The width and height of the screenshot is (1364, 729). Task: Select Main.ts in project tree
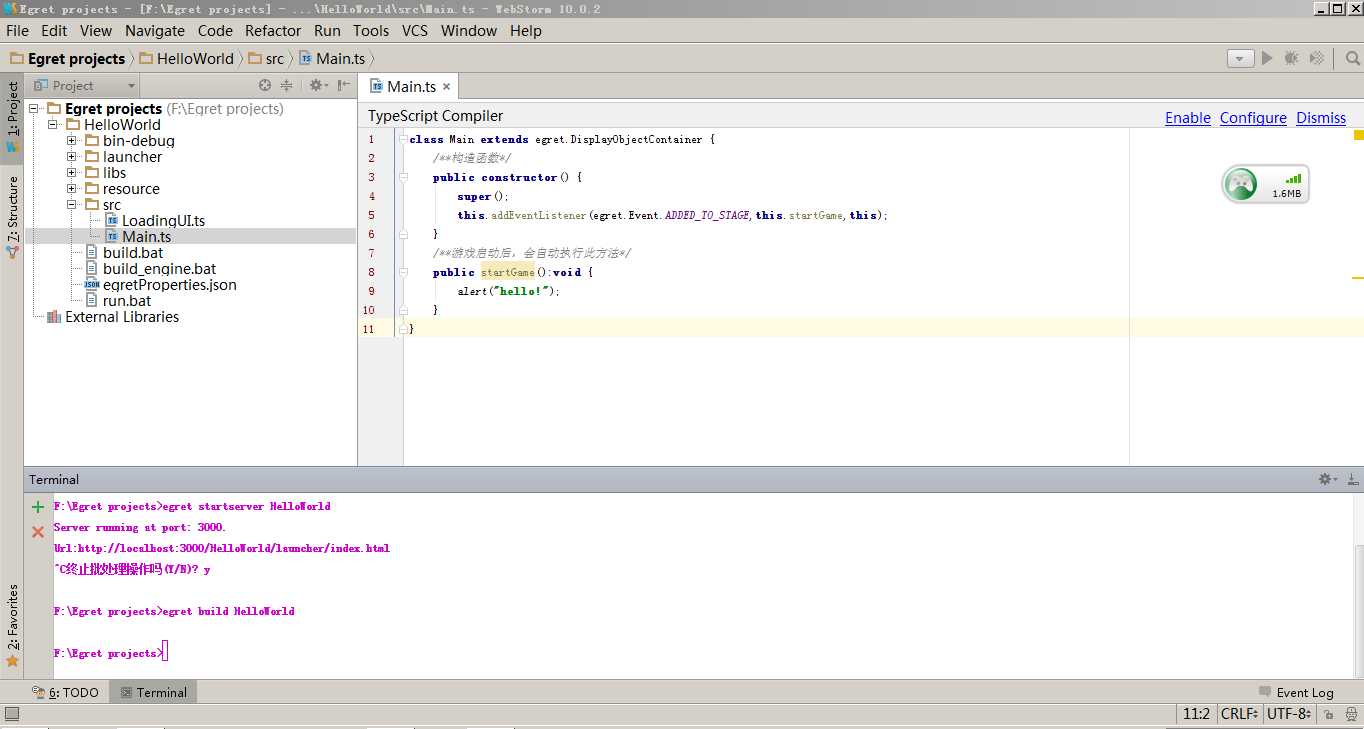[x=138, y=237]
